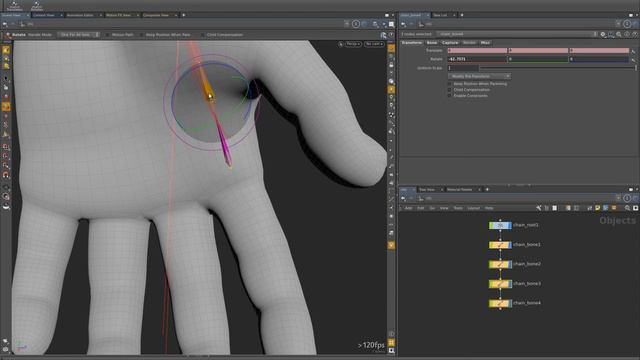Open the No cam camera menu
Image resolution: width=640 pixels, height=360 pixels.
click(374, 44)
